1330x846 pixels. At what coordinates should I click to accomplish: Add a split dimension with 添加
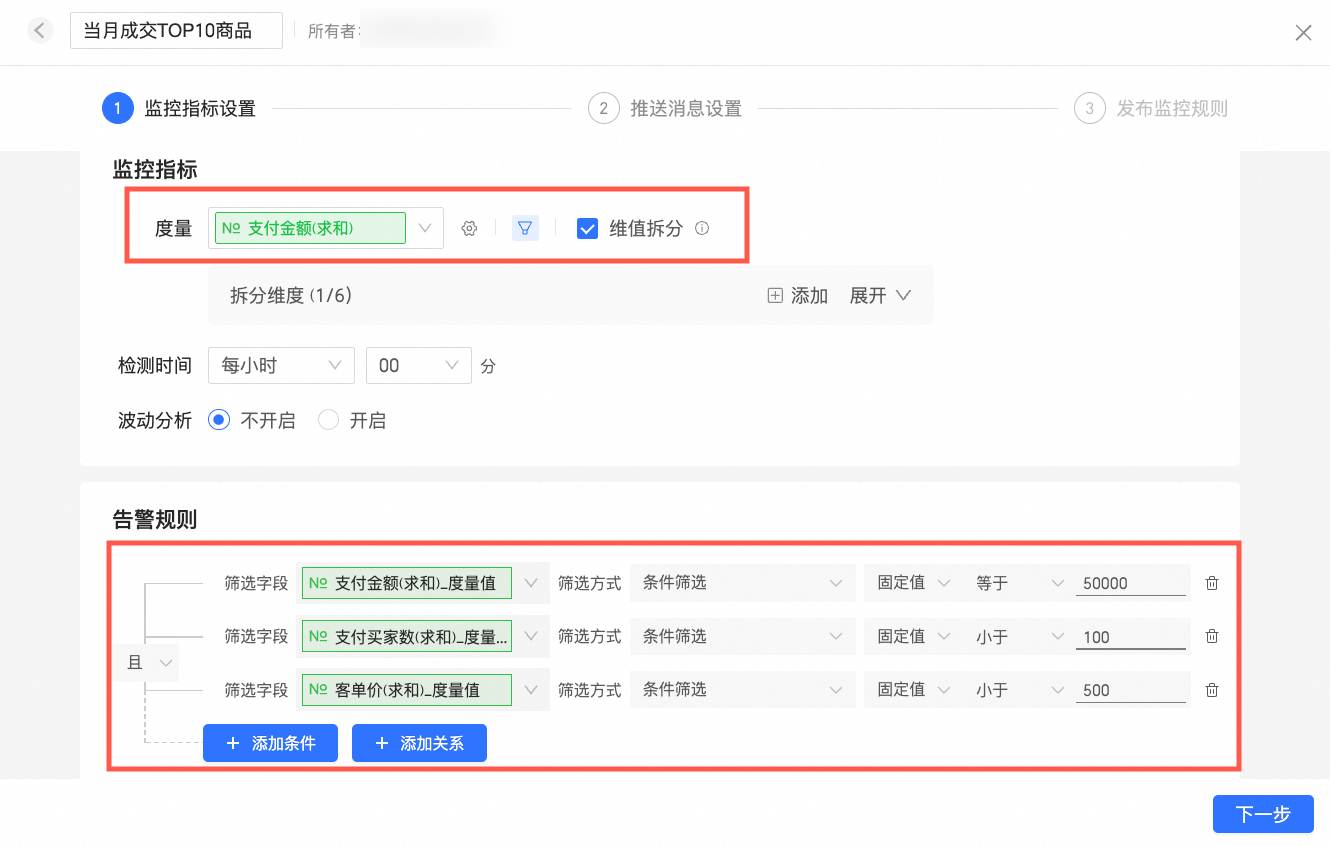tap(798, 295)
